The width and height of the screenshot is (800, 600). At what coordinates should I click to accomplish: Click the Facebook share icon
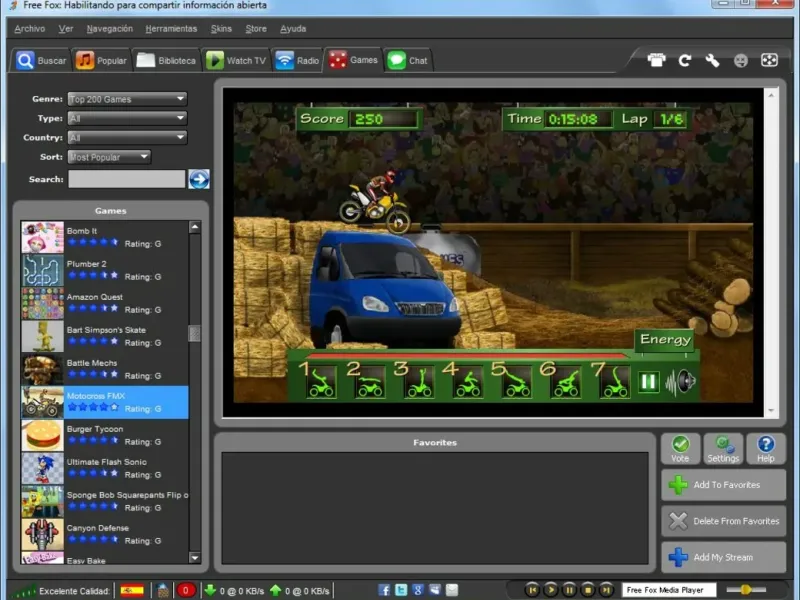click(384, 590)
